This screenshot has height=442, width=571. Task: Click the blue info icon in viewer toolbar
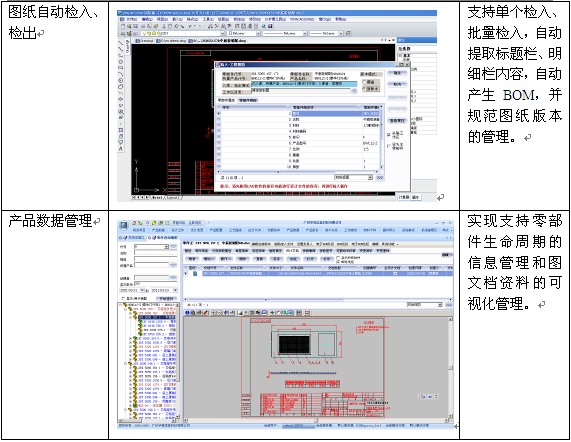click(x=188, y=312)
